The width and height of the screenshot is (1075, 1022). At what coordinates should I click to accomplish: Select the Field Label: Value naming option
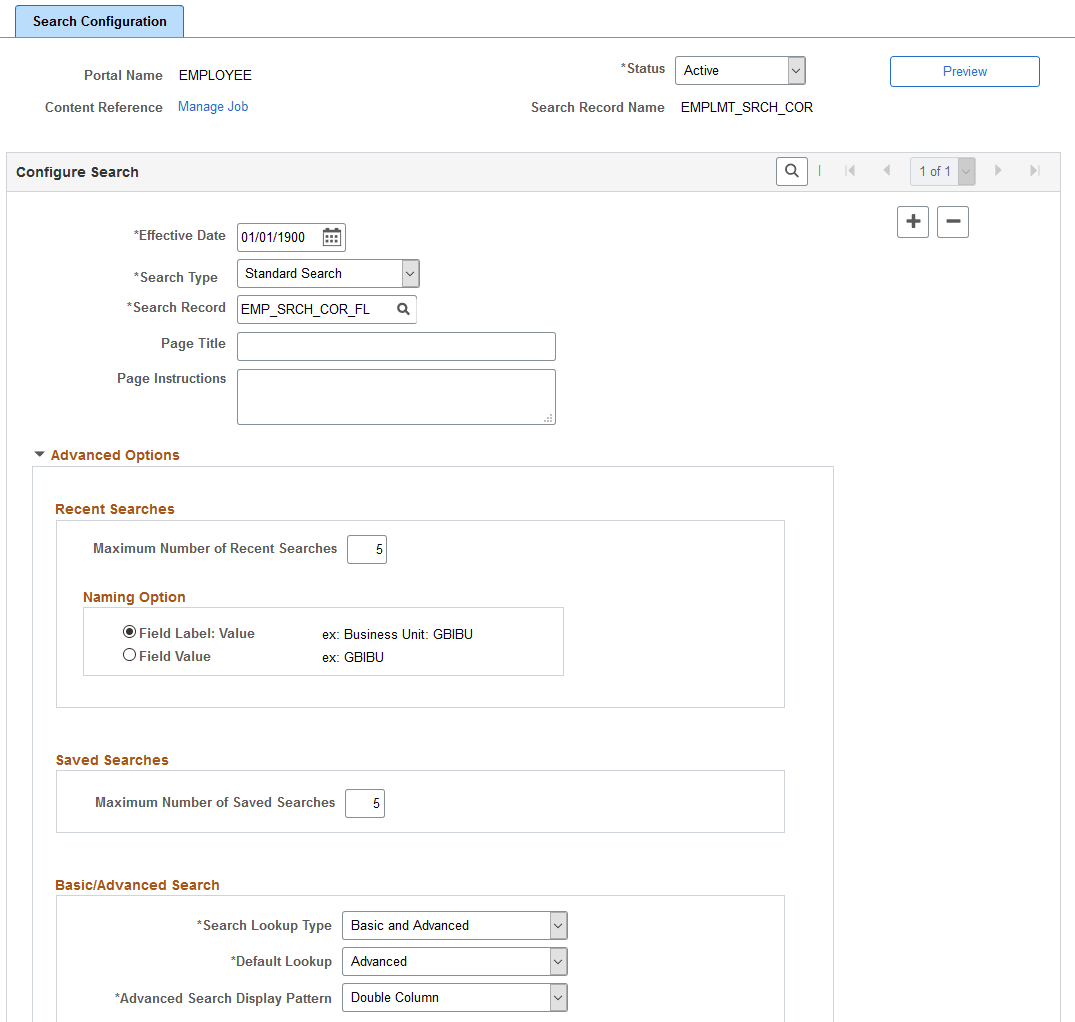(129, 631)
